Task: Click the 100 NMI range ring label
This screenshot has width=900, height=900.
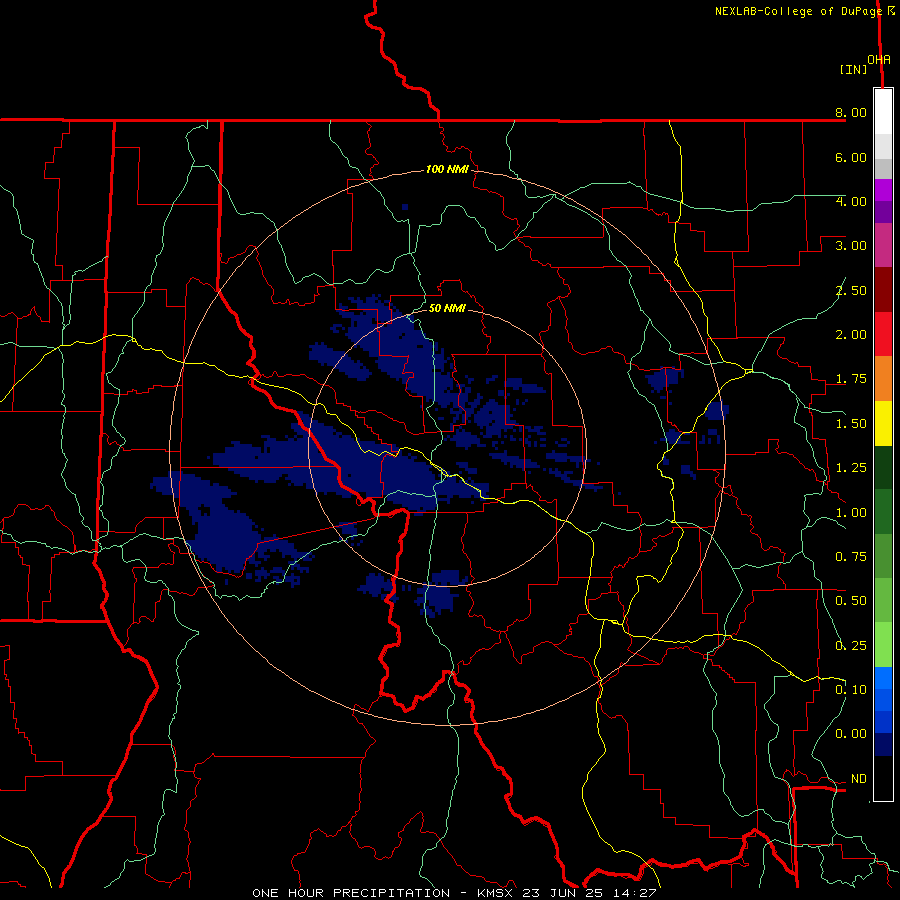Action: tap(447, 169)
